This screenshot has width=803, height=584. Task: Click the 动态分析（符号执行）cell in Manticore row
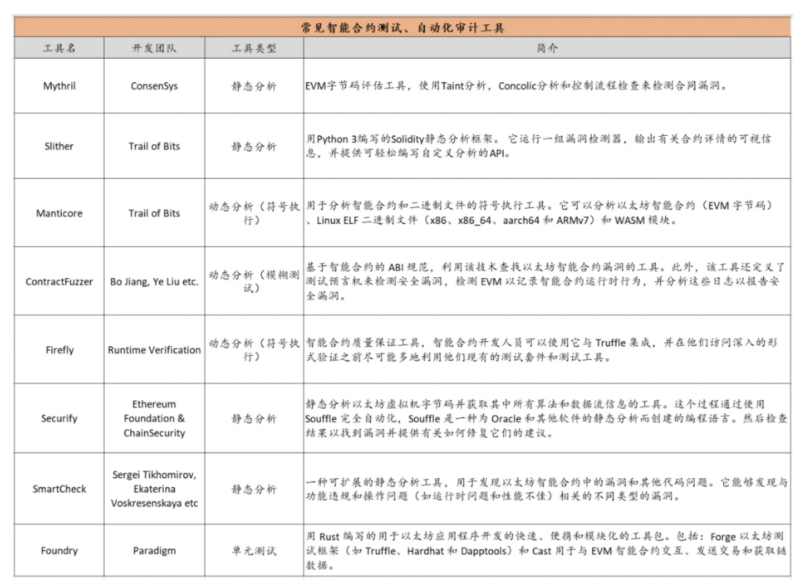pos(254,213)
